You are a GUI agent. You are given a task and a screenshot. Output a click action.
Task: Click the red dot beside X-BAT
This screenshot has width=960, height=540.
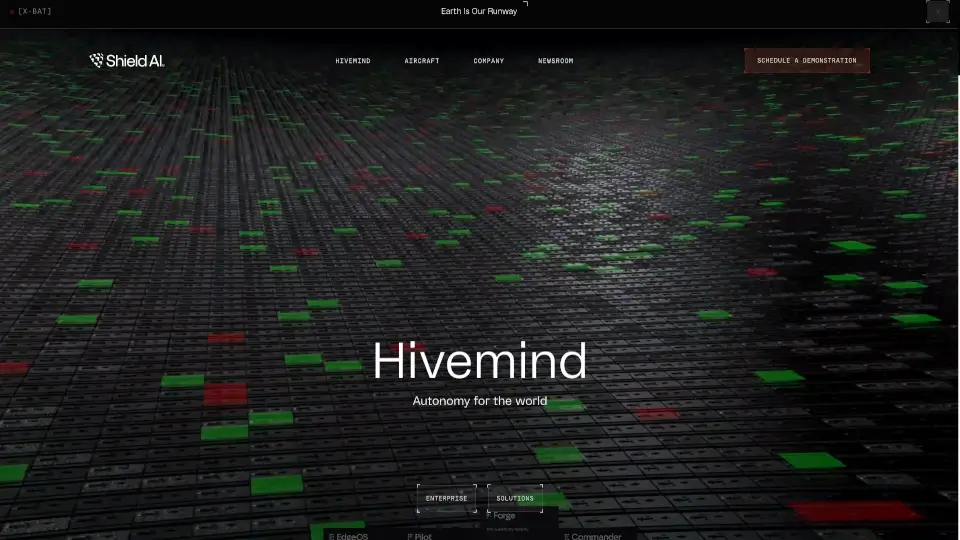tap(11, 12)
